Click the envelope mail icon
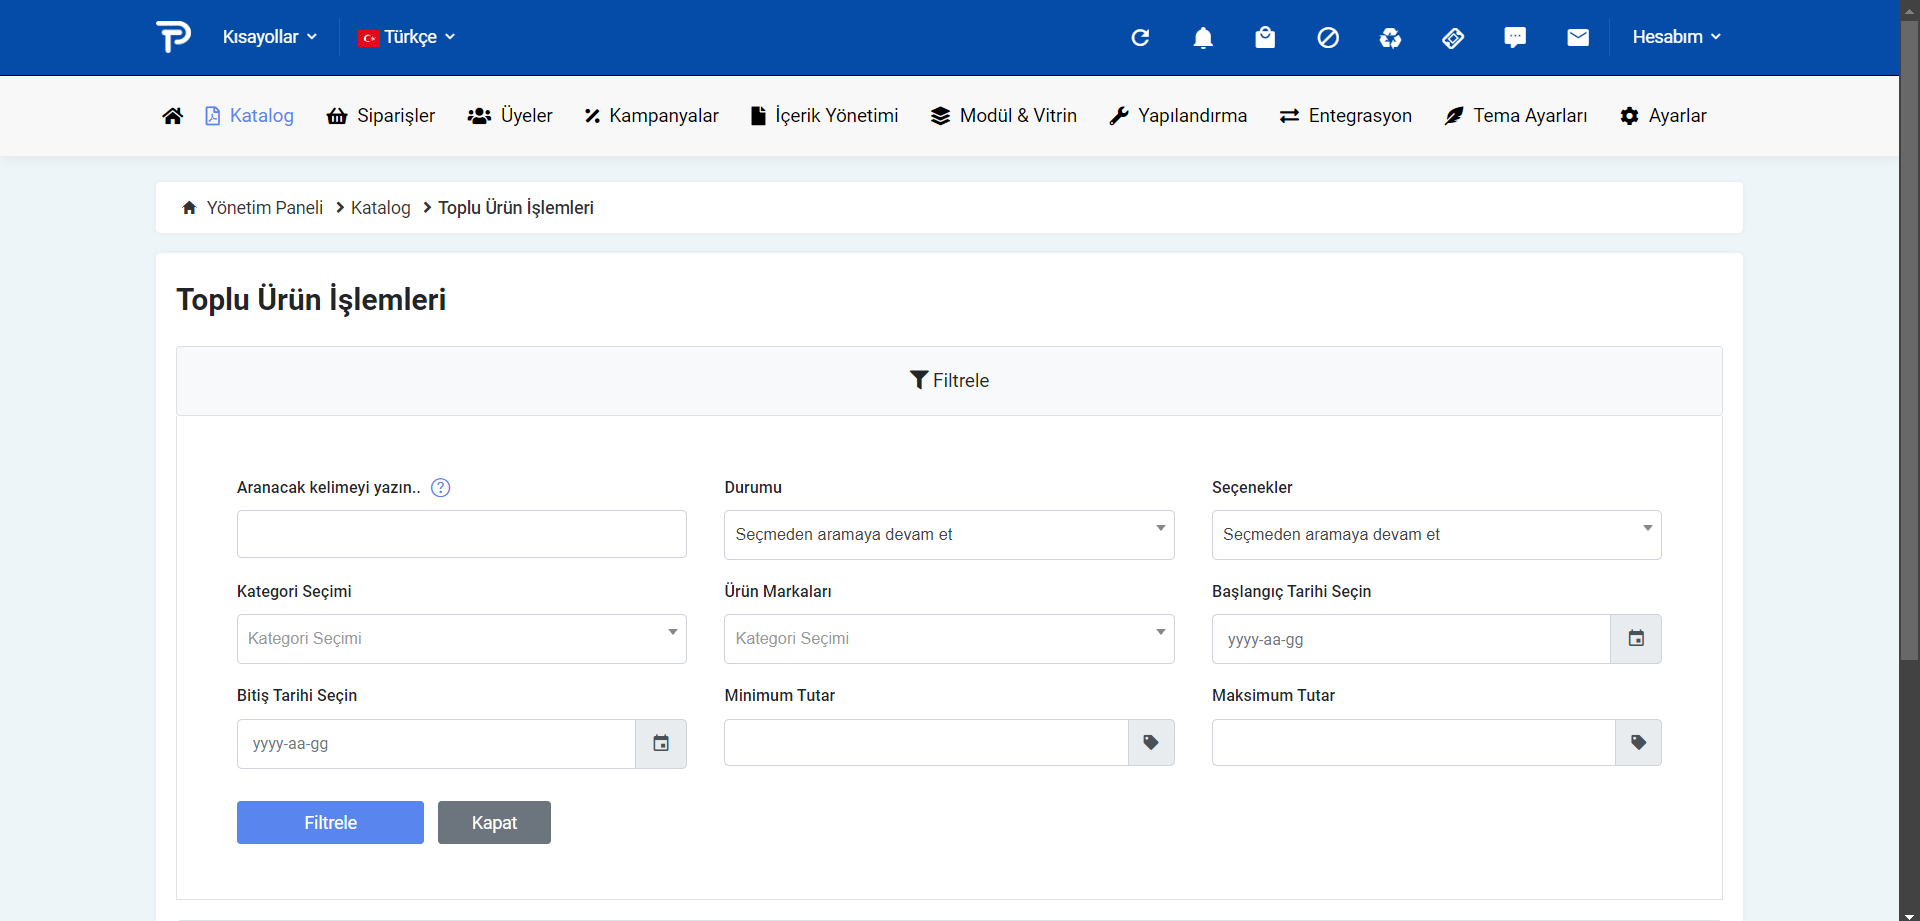The width and height of the screenshot is (1920, 921). [x=1578, y=38]
